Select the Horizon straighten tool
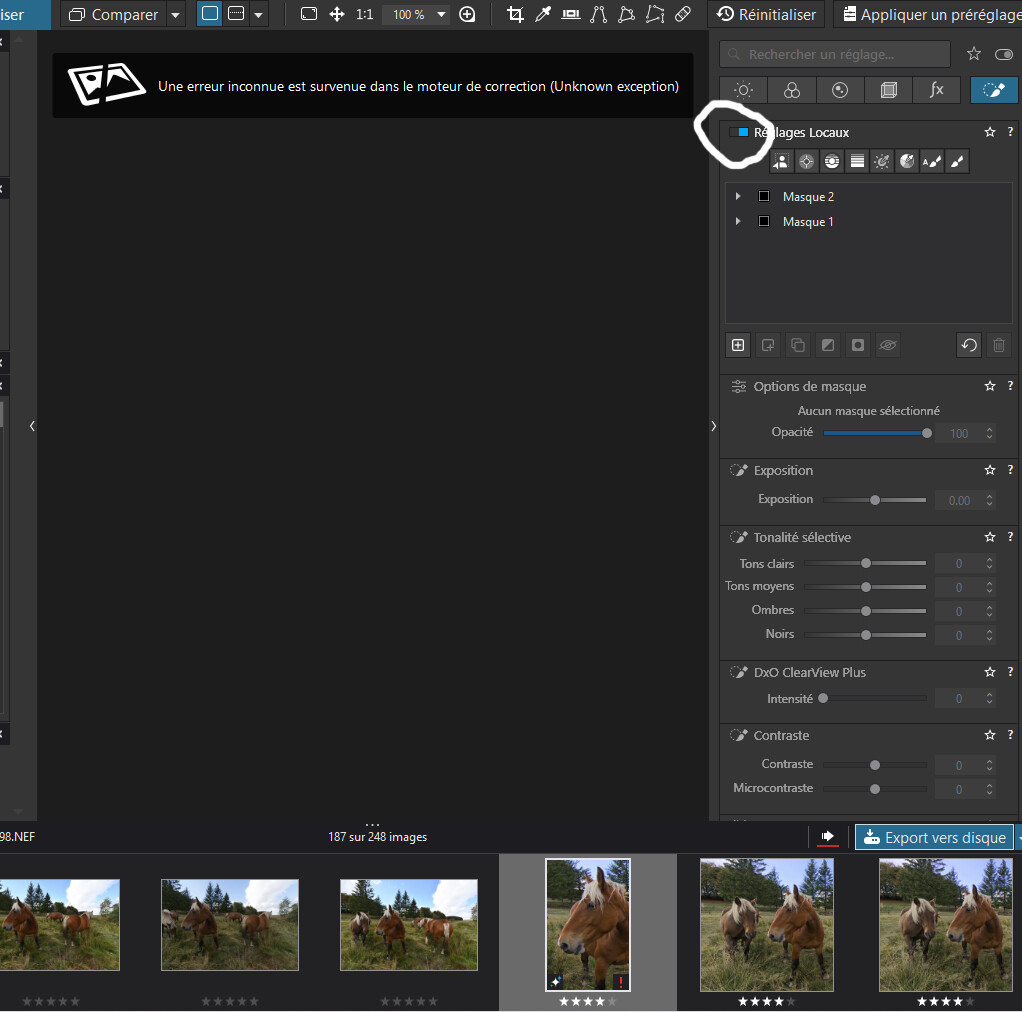 click(571, 15)
